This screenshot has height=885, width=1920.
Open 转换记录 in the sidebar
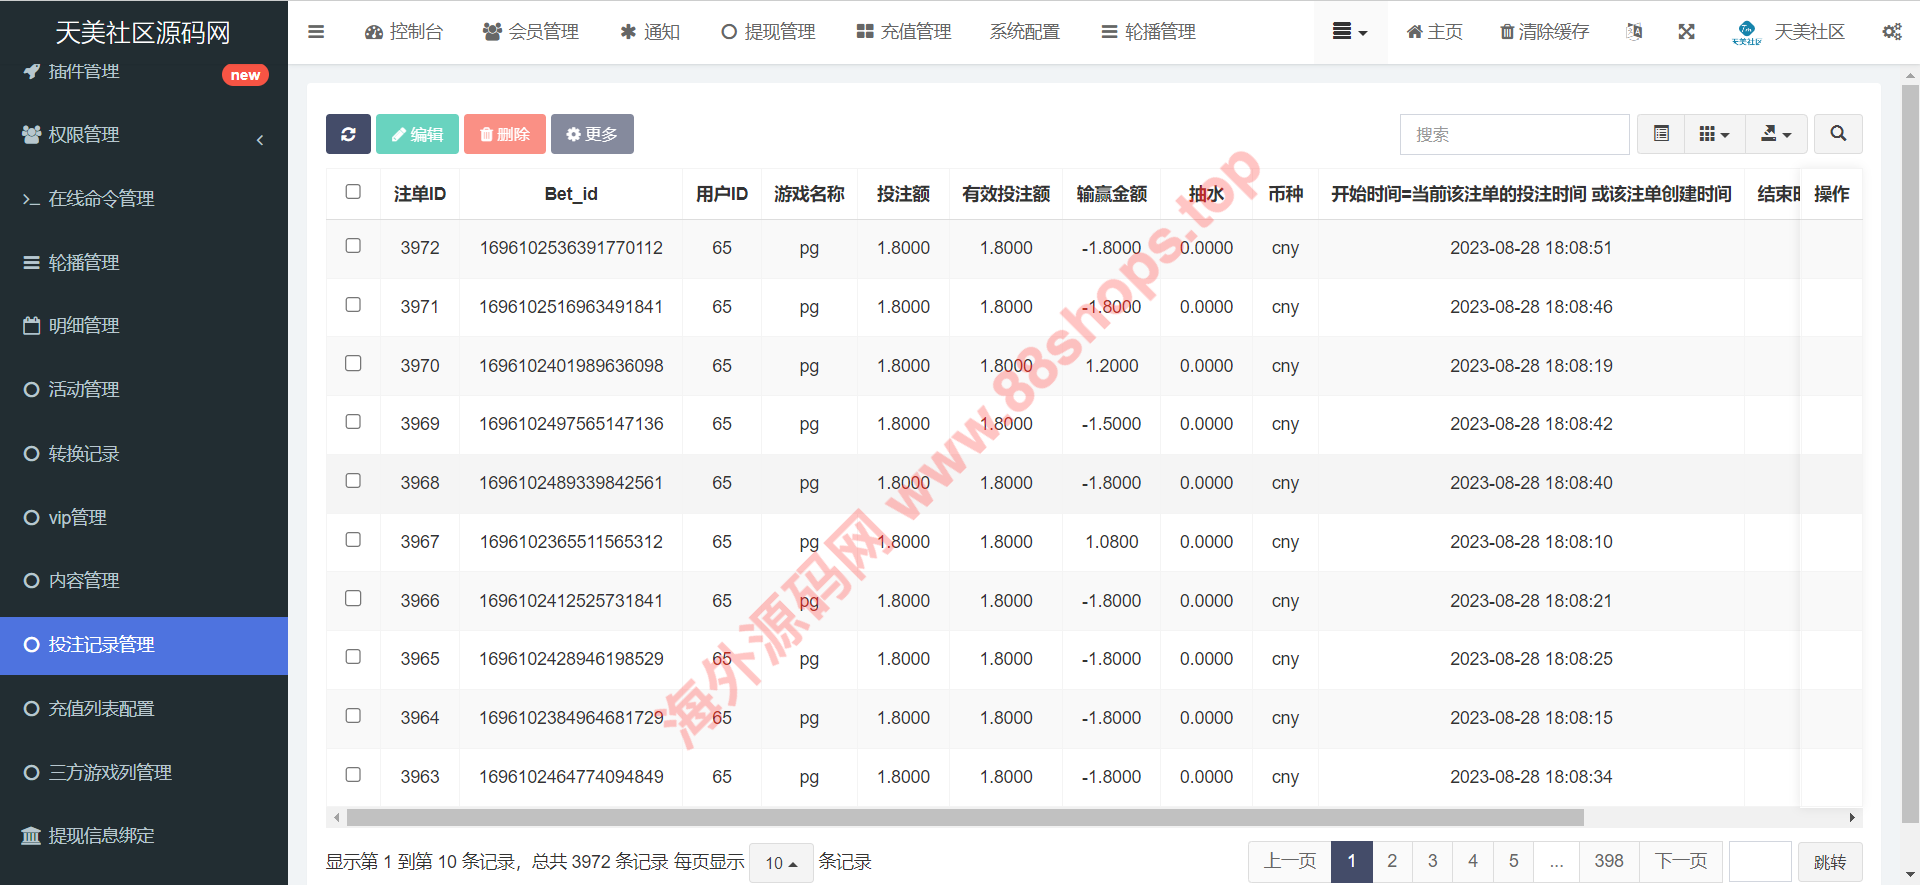click(84, 454)
